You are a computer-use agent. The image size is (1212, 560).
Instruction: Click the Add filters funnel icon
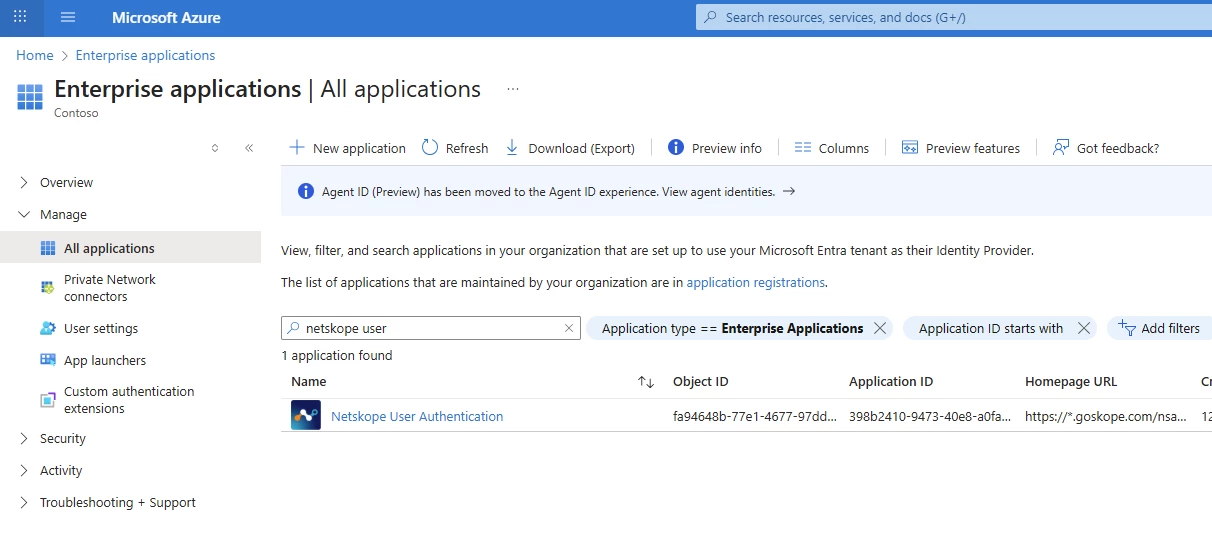[1127, 328]
